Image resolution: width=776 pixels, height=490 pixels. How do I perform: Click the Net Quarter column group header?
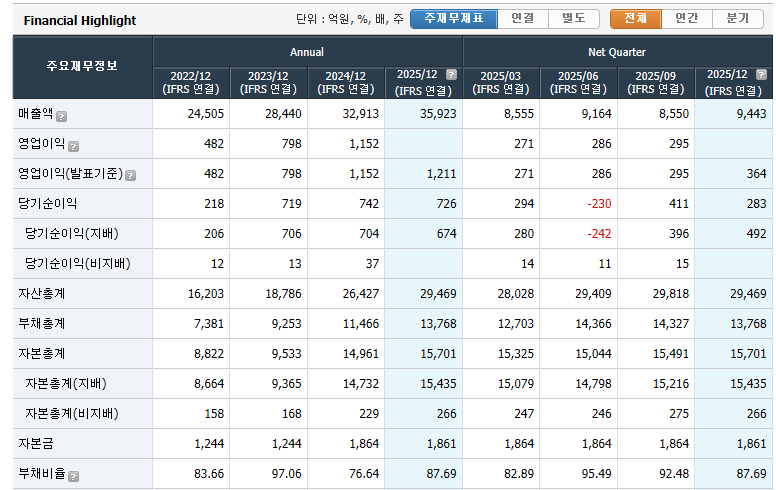tap(617, 52)
